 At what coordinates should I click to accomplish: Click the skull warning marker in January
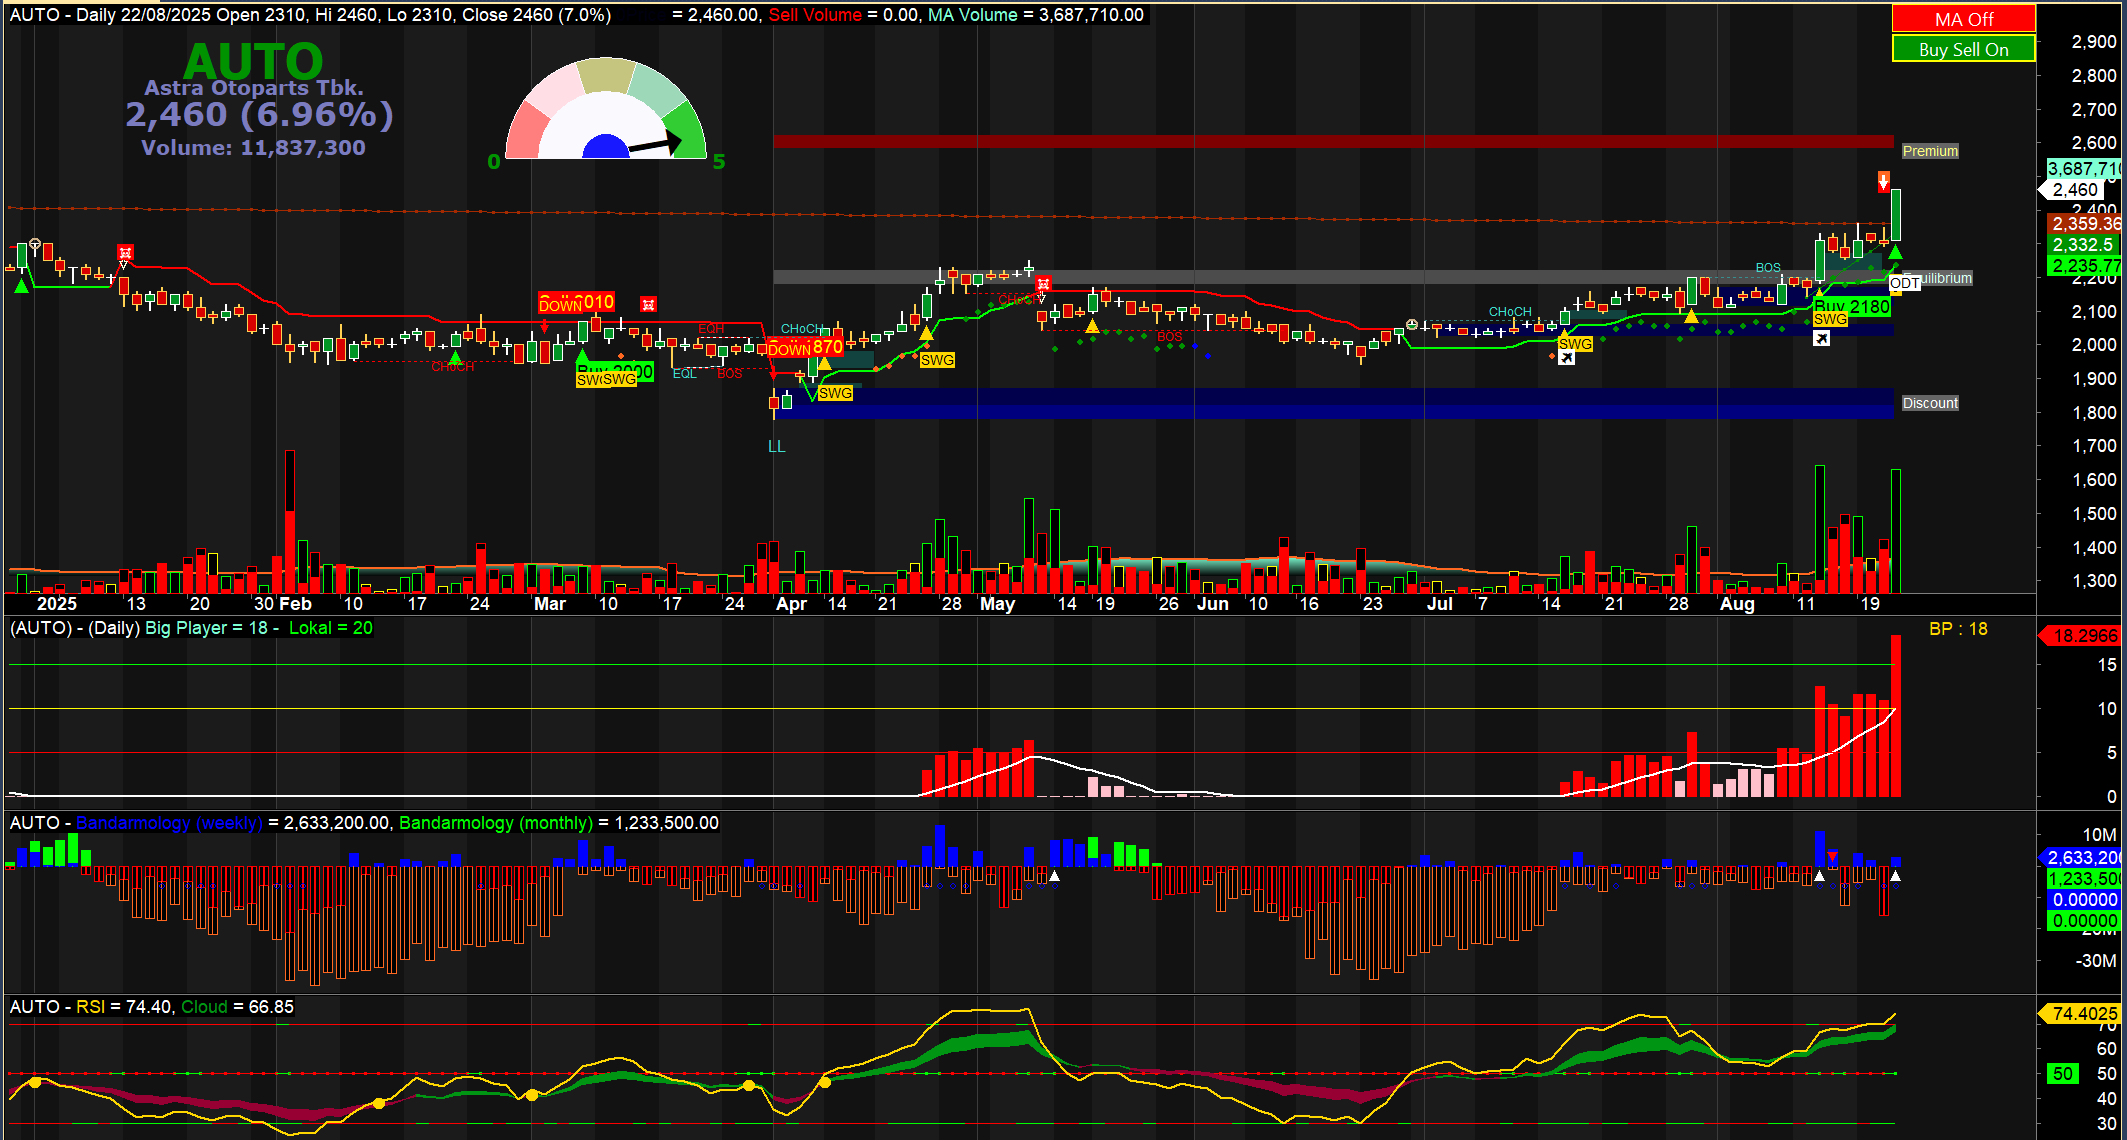(x=125, y=253)
